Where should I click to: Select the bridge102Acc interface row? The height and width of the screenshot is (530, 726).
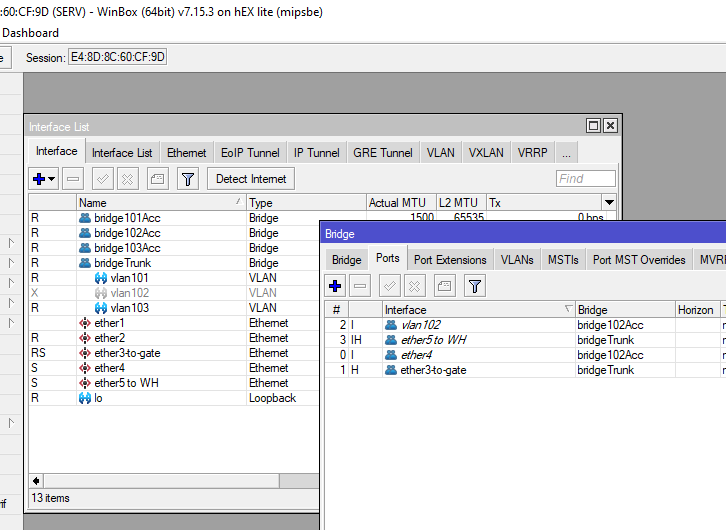point(174,233)
